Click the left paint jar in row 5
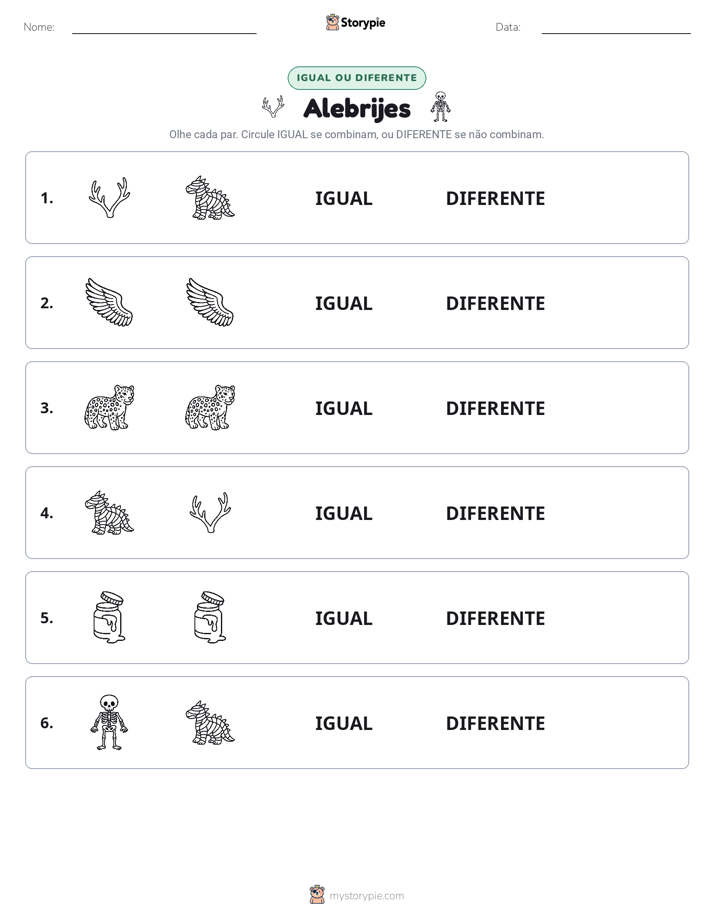Viewport: 714px width, 924px height. 109,618
